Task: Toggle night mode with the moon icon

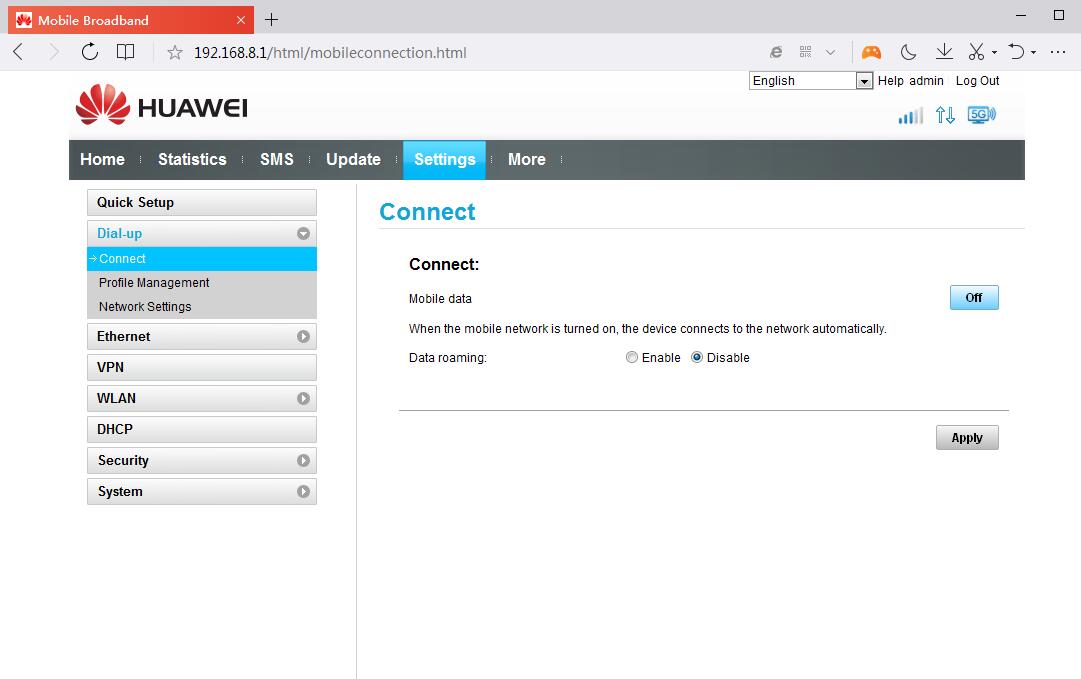Action: pyautogui.click(x=908, y=52)
